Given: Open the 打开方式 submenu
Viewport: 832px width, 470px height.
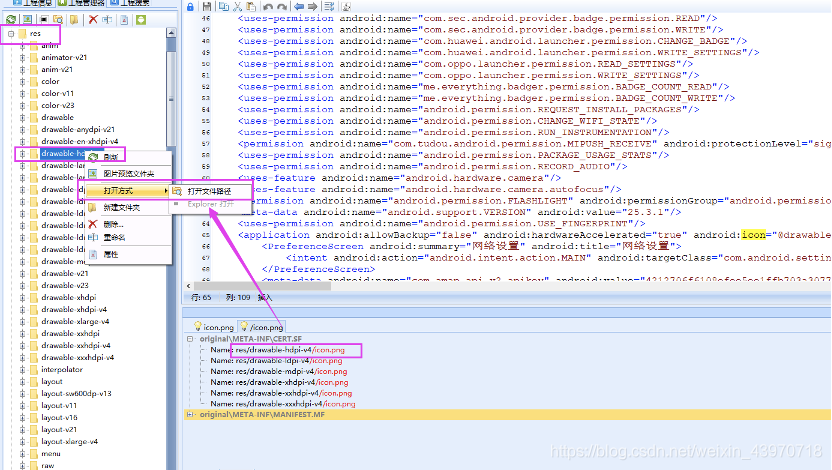Looking at the screenshot, I should pos(129,190).
